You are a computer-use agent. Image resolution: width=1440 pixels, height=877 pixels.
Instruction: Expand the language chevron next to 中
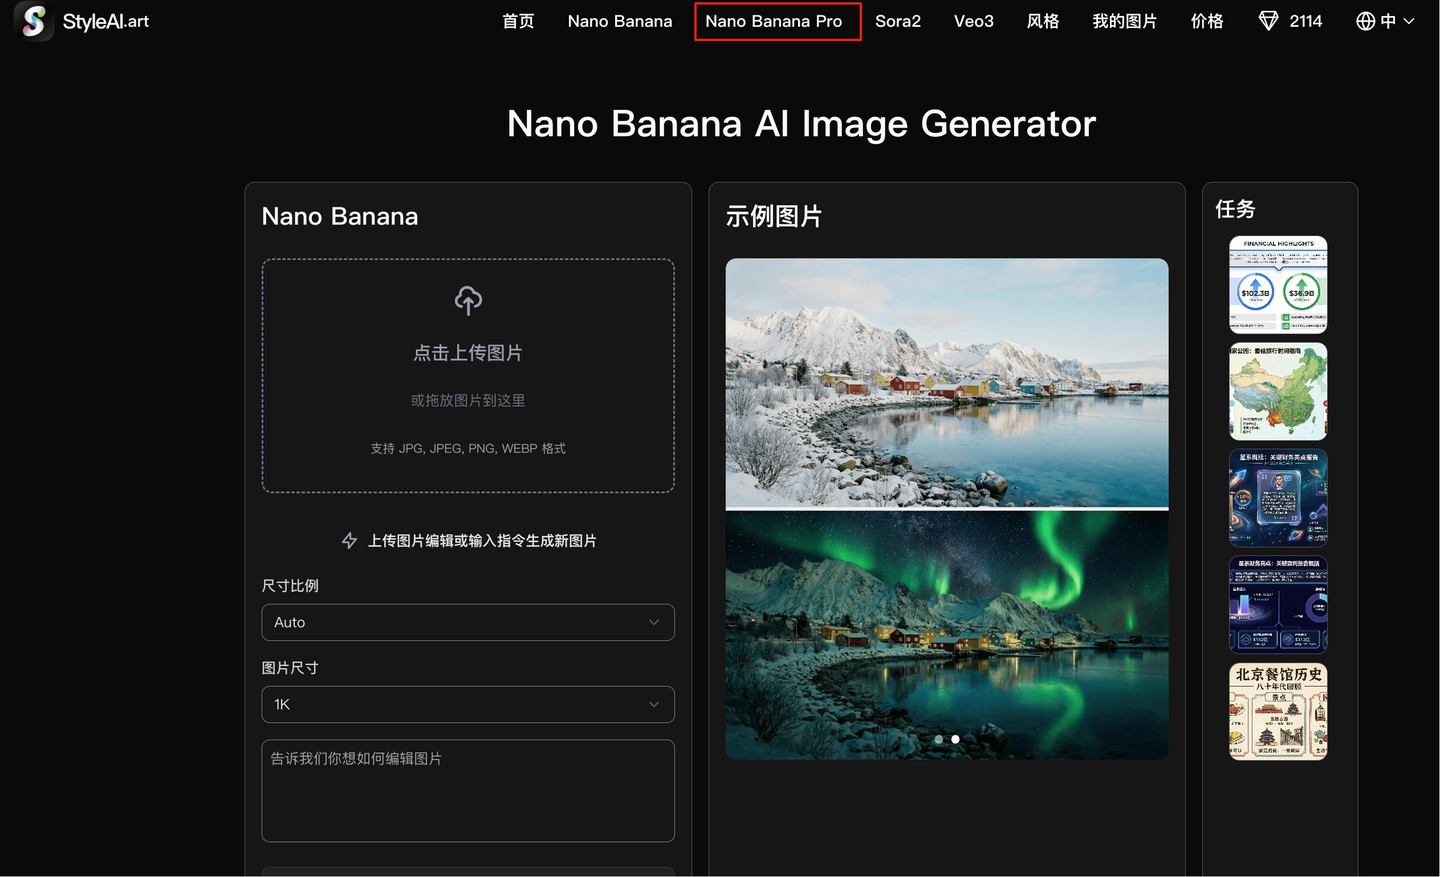tap(1410, 20)
